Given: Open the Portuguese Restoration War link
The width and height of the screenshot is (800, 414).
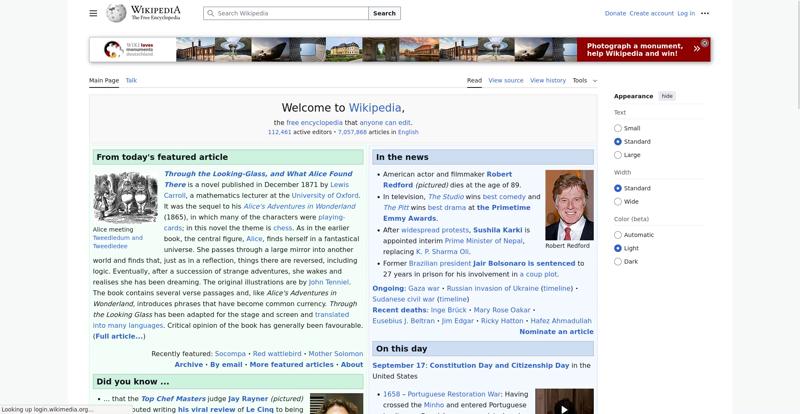Looking at the screenshot, I should (x=454, y=394).
